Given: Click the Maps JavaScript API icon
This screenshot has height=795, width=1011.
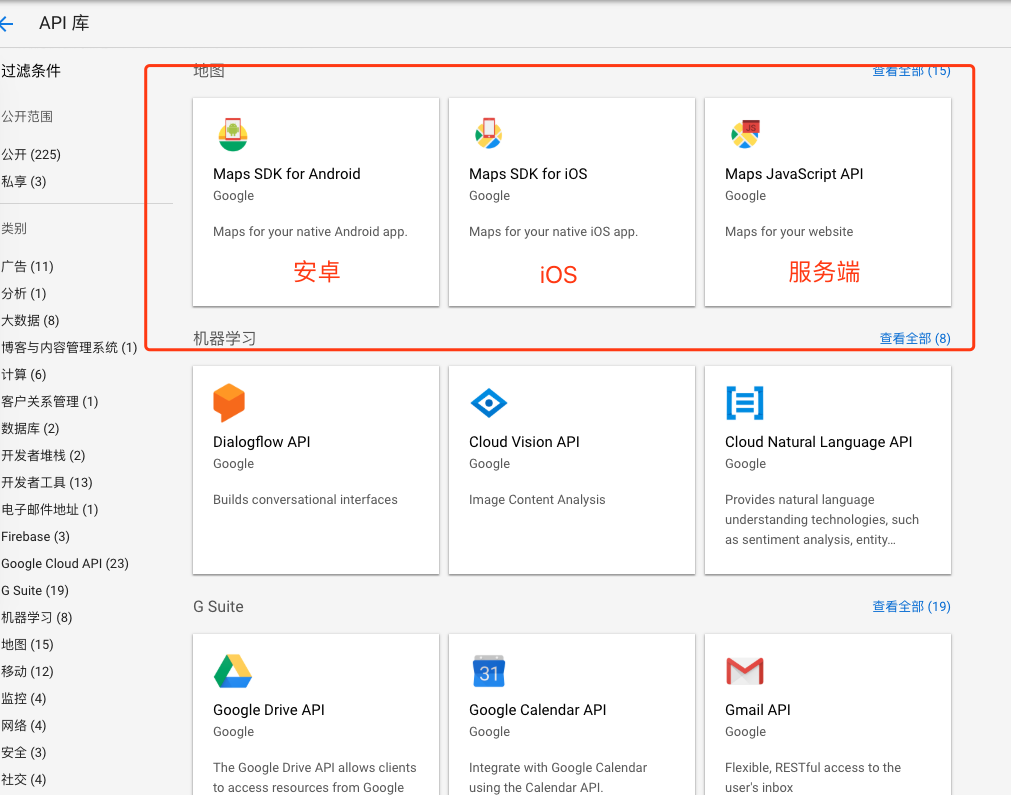Looking at the screenshot, I should coord(745,134).
